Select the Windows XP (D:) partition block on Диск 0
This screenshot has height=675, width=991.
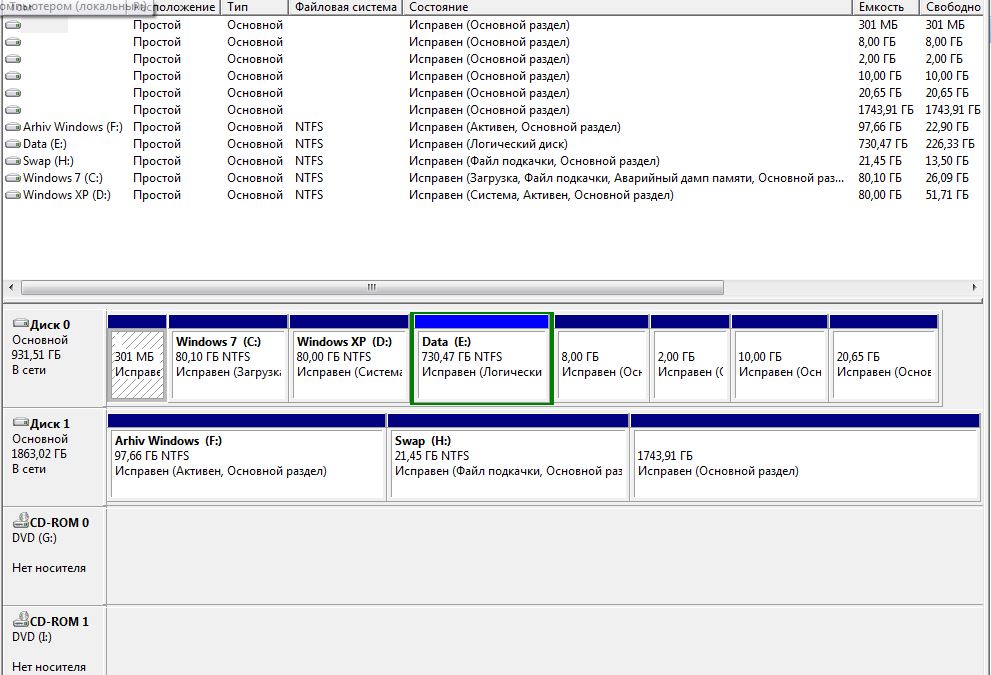(x=349, y=358)
